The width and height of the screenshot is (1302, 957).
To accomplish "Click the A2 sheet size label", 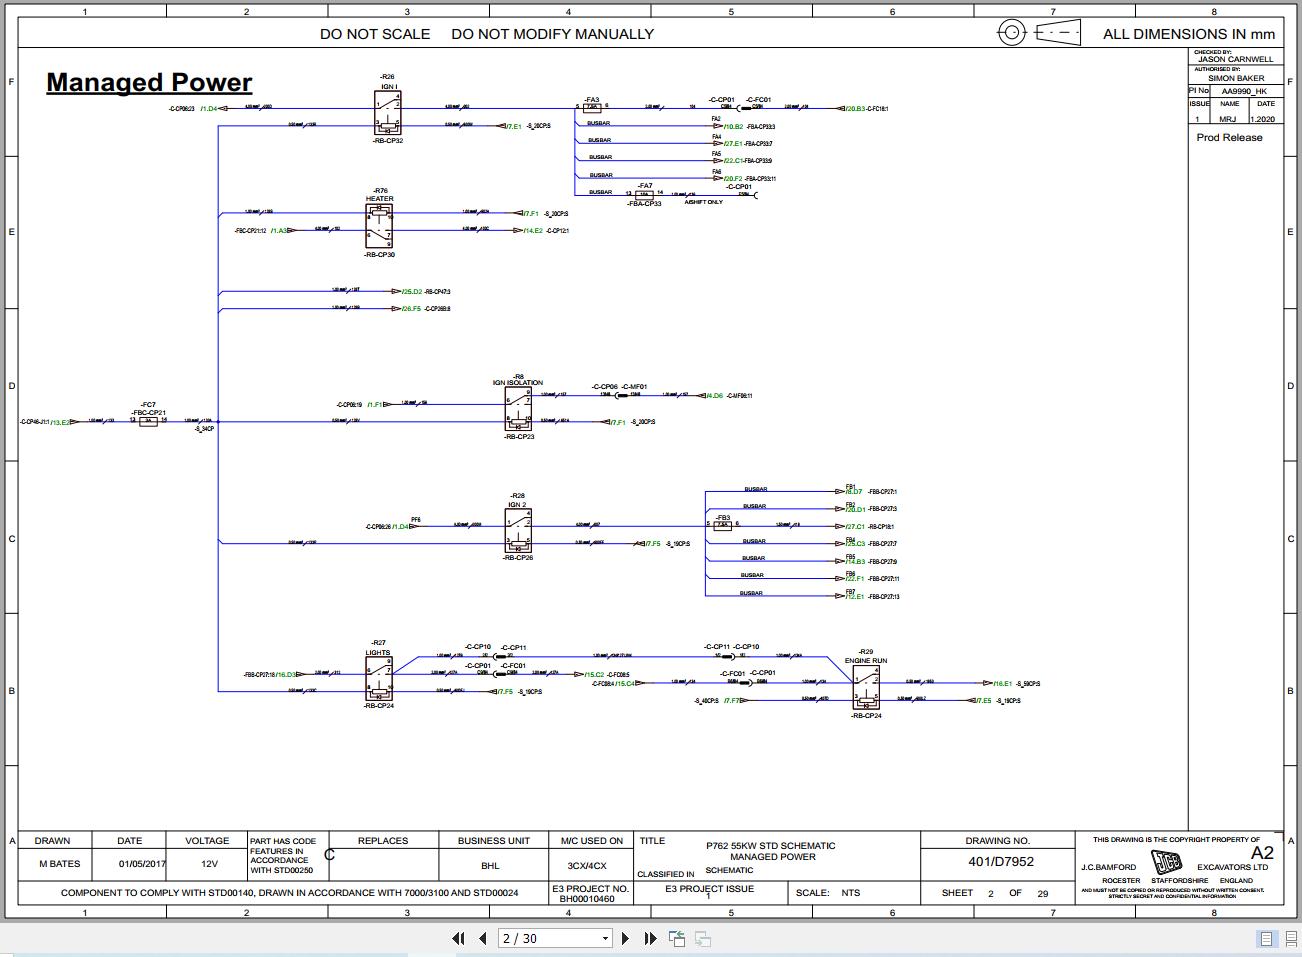I will tap(1262, 853).
